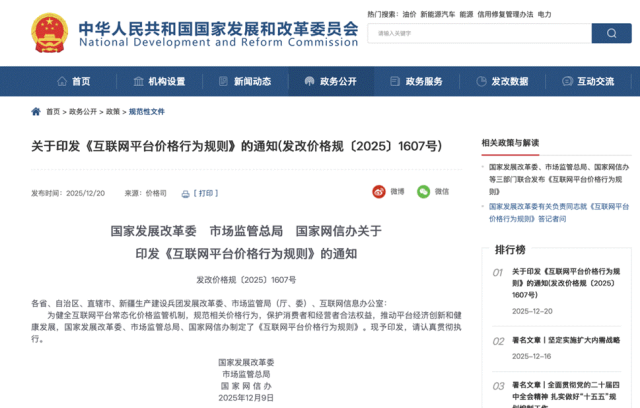Click the 规范性文件 breadcrumb link
Screen dimensions: 640x408
pyautogui.click(x=146, y=112)
